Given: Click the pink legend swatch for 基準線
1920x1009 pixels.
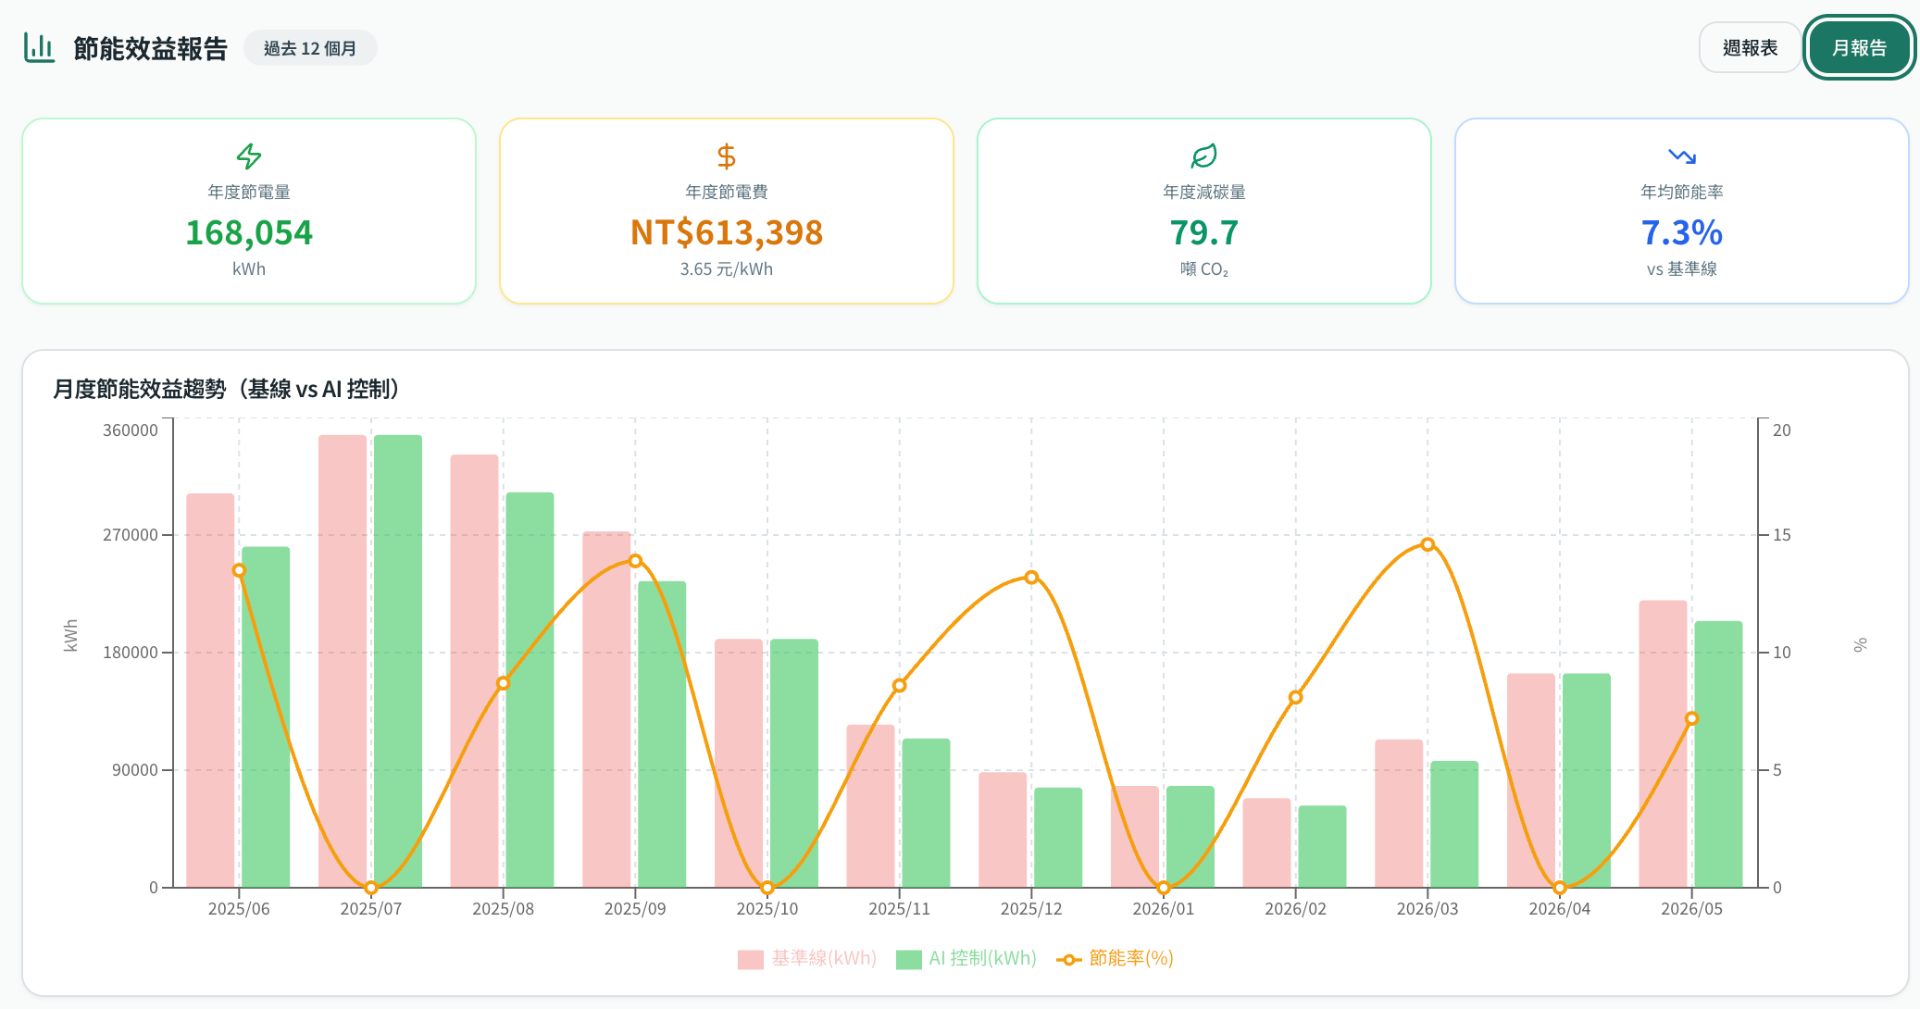Looking at the screenshot, I should coord(750,959).
